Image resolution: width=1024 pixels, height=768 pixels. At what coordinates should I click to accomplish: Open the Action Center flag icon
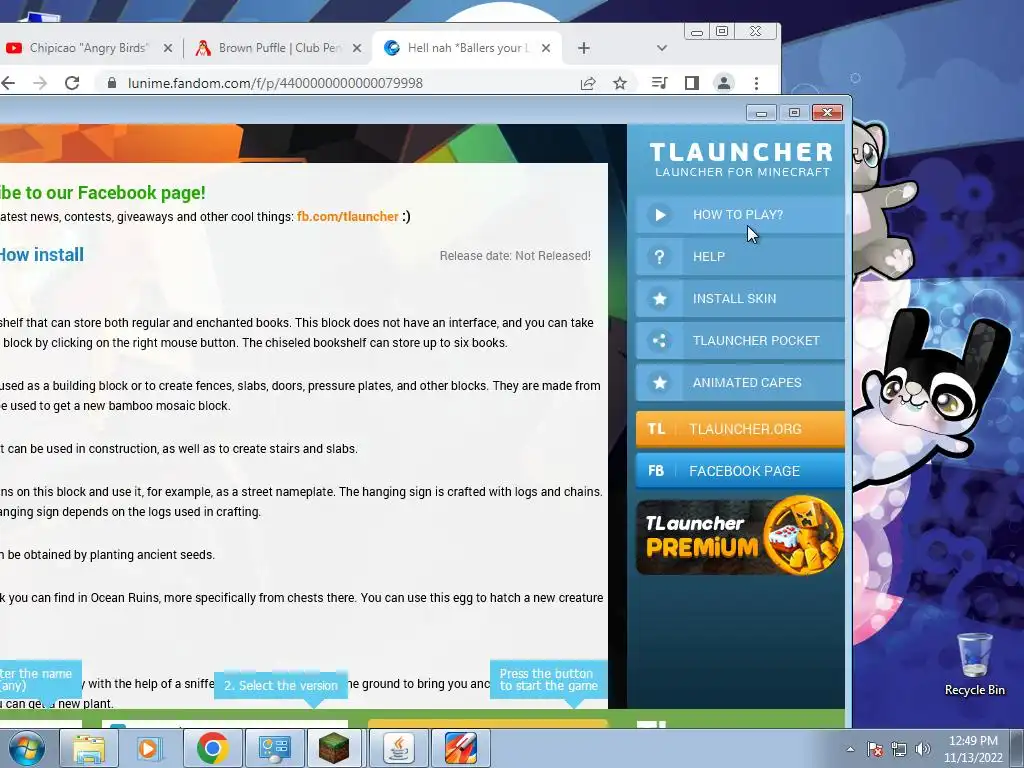[875, 749]
